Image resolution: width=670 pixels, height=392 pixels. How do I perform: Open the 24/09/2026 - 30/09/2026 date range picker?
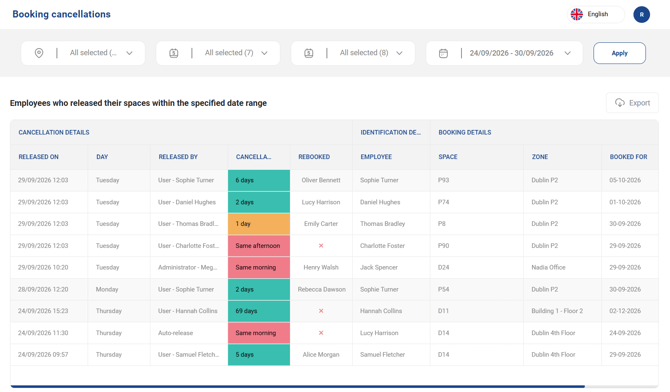point(504,53)
